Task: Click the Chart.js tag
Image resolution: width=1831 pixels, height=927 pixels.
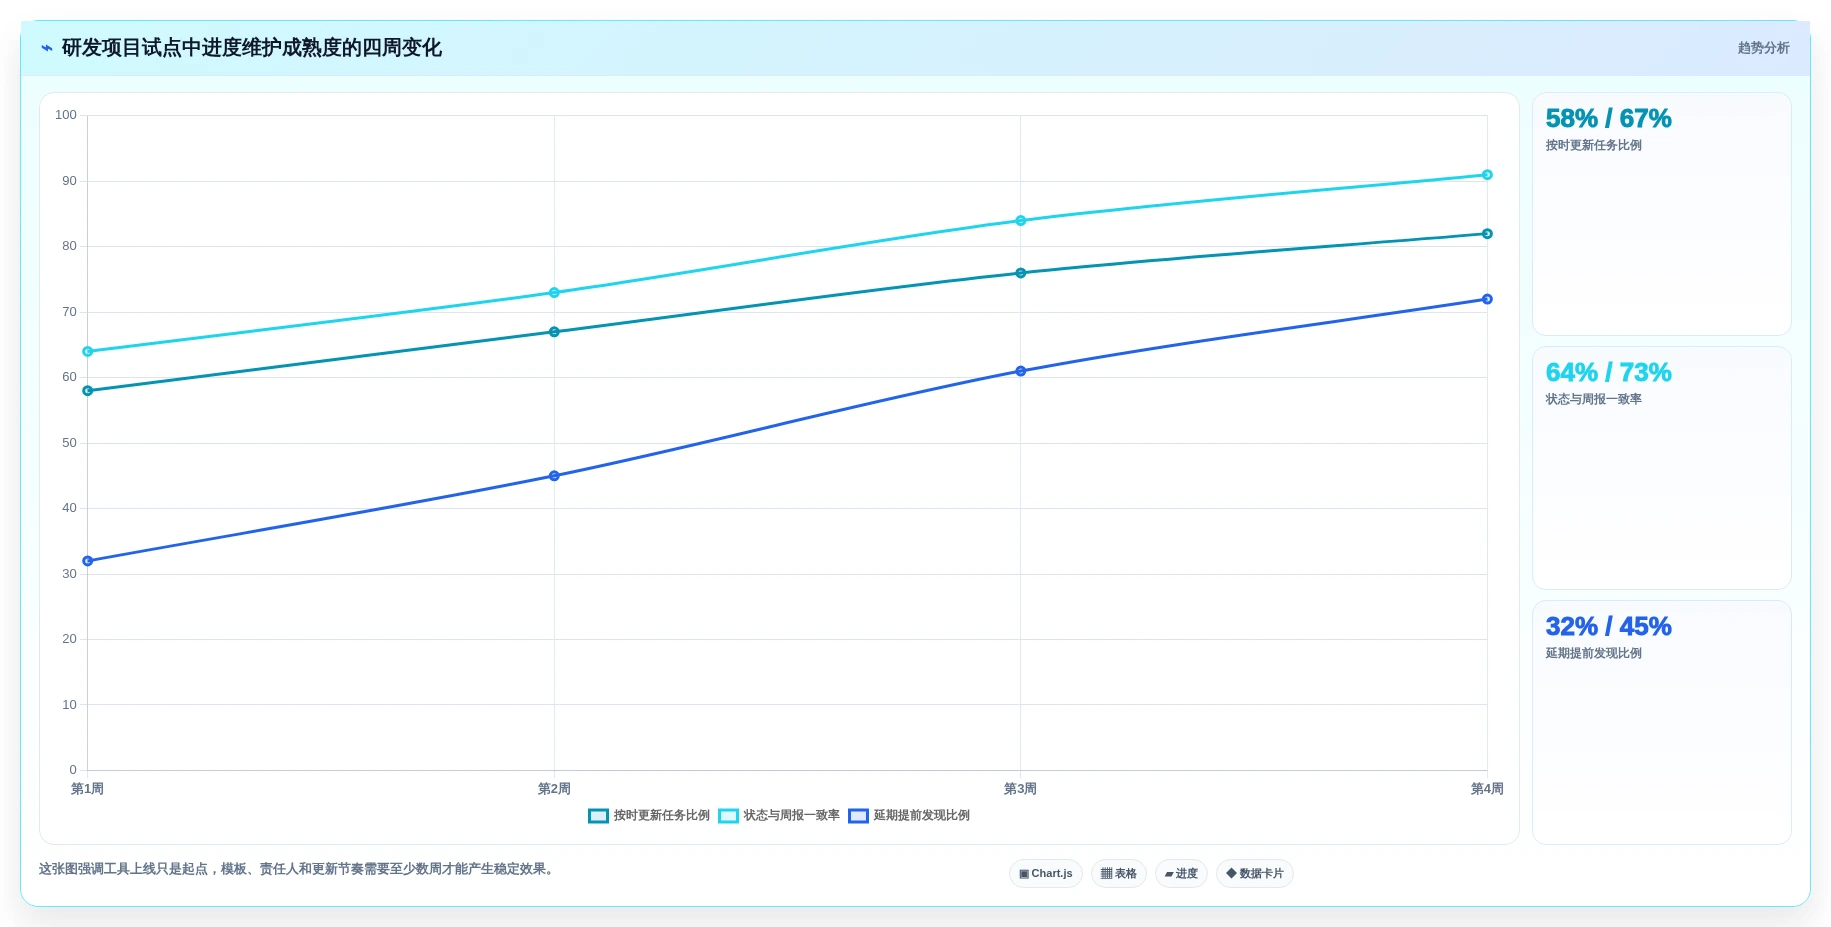Action: click(1045, 874)
